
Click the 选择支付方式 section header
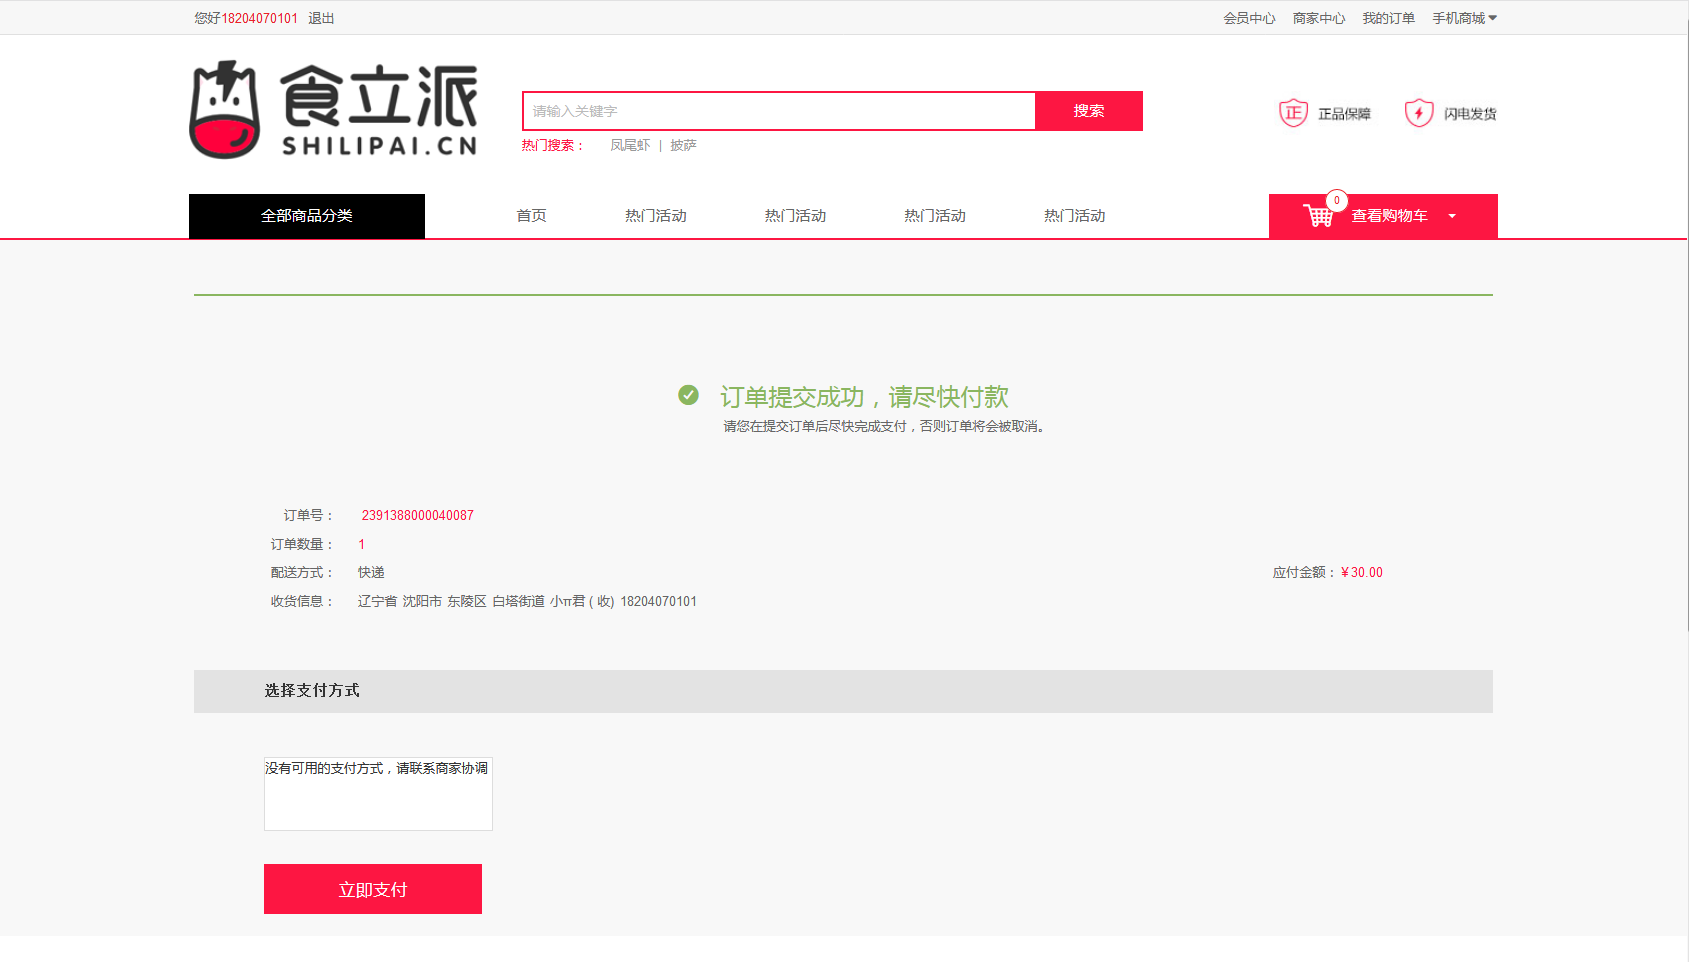tap(843, 691)
